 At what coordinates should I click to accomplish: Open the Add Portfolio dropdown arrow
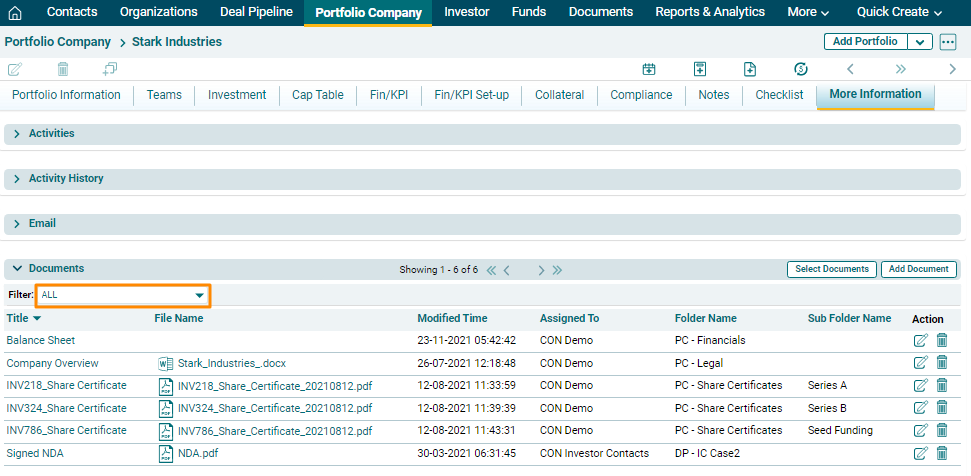click(x=920, y=42)
